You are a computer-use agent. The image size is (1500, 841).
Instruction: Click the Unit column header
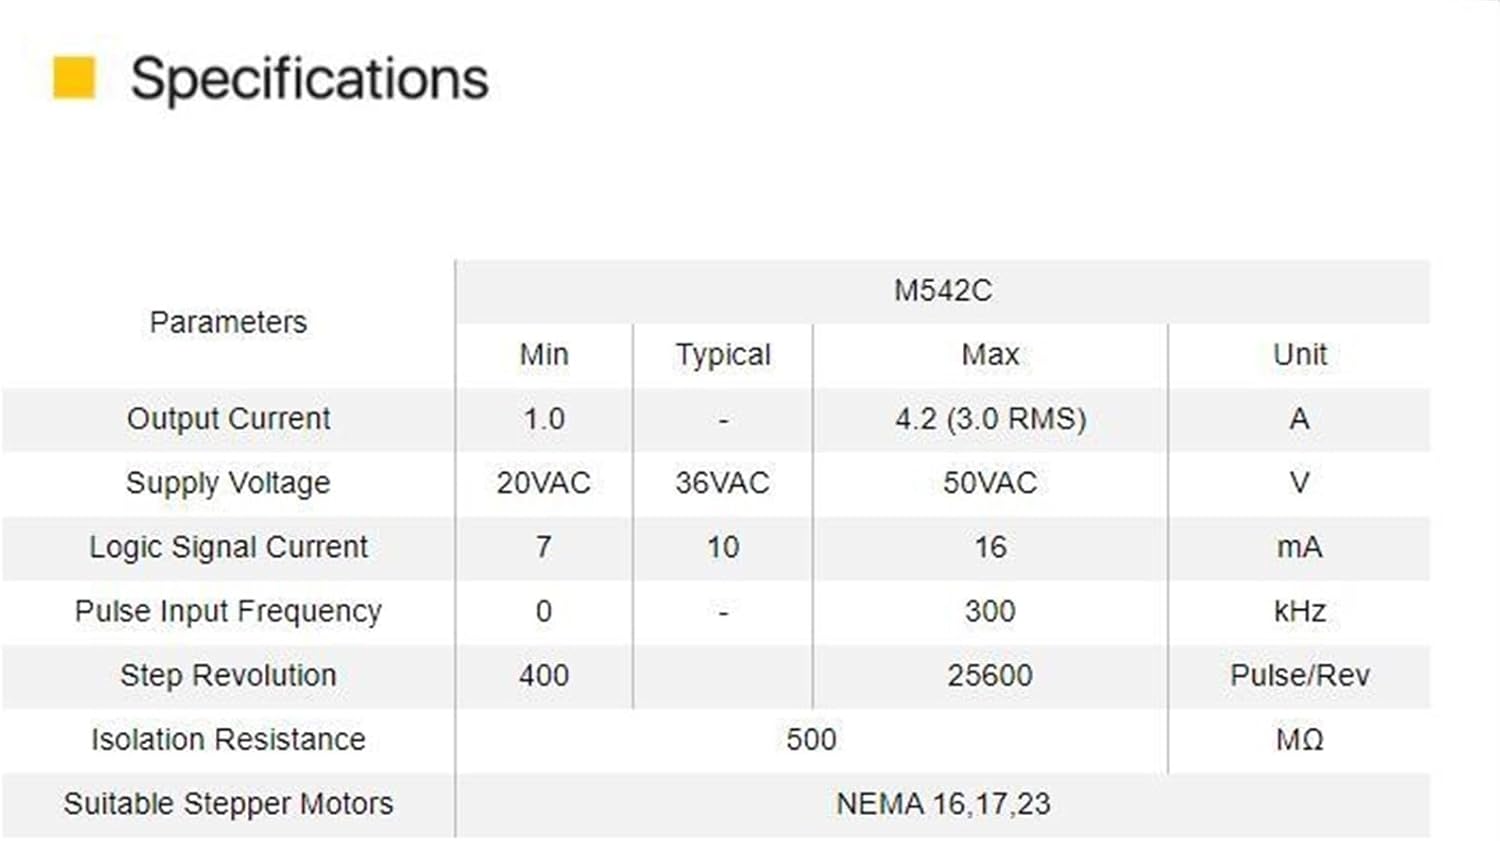[x=1299, y=355]
